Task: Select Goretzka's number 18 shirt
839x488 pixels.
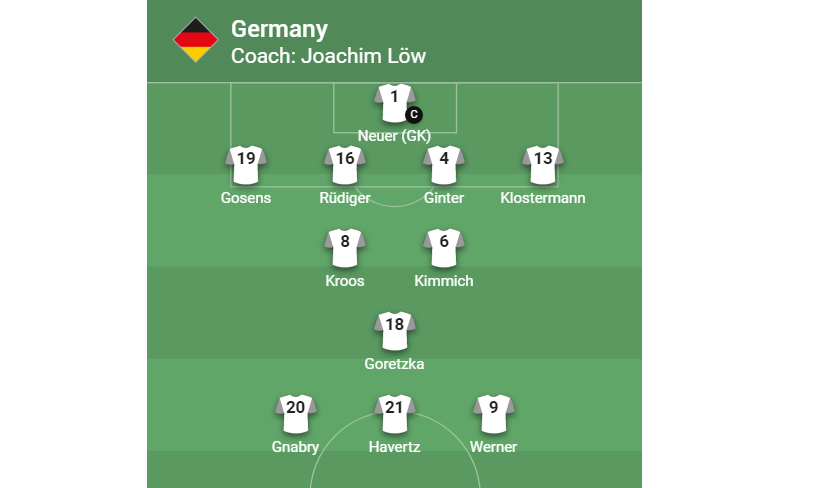Action: [394, 330]
